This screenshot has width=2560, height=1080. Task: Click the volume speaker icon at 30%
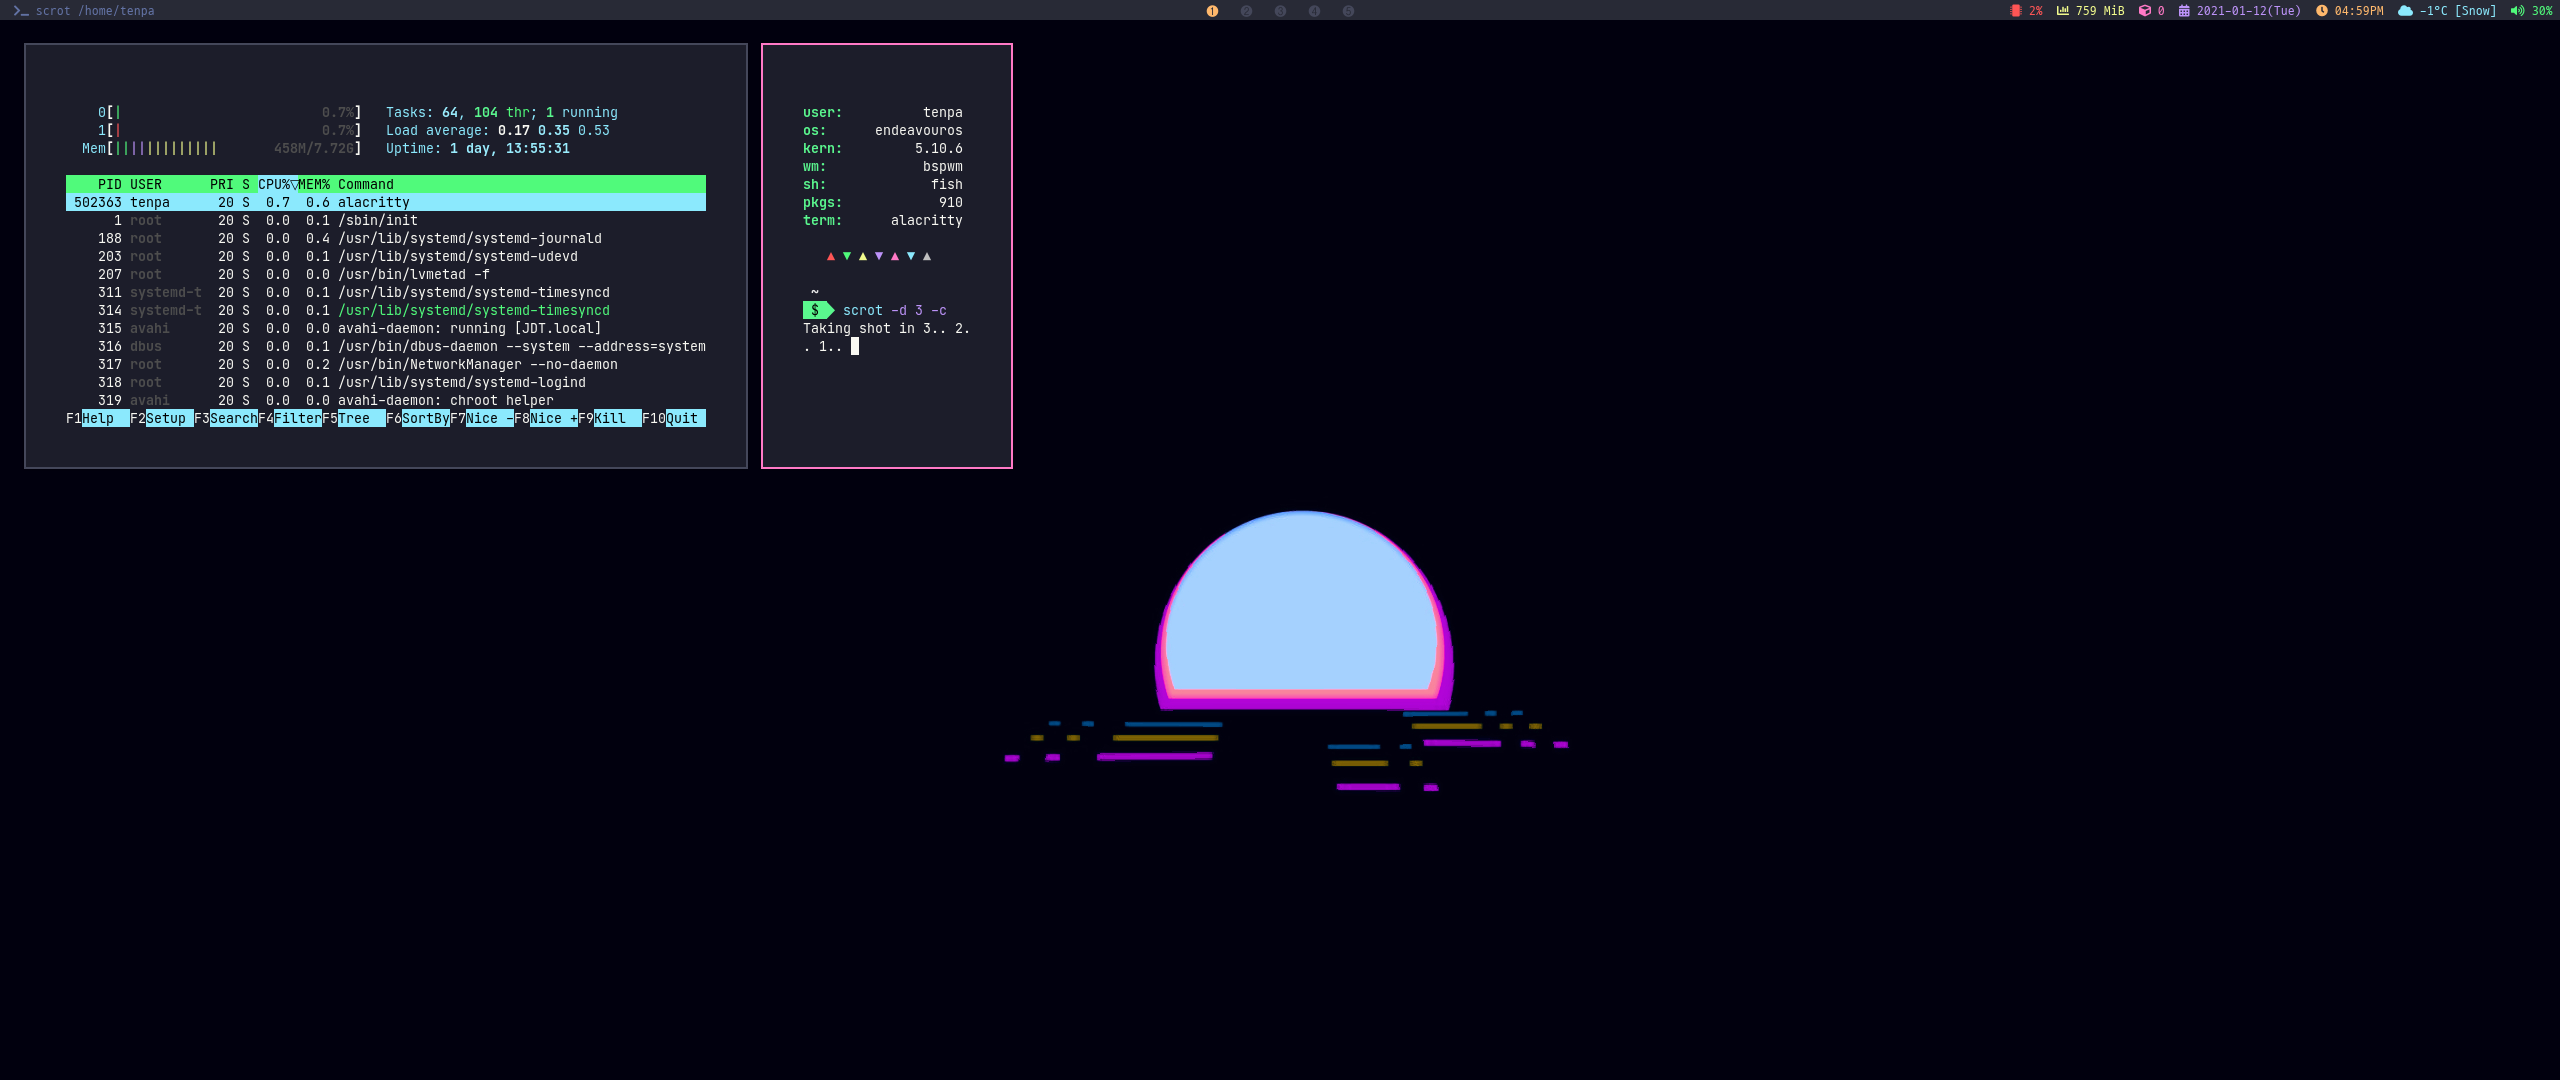coord(2517,11)
